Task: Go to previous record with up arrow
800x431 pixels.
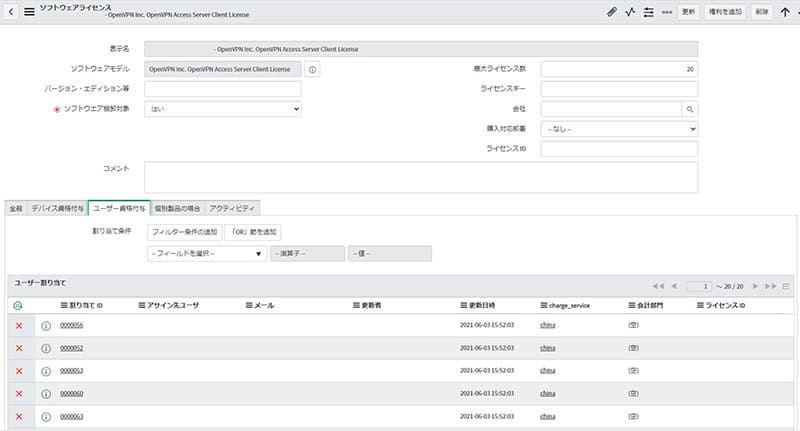Action: pyautogui.click(x=785, y=12)
